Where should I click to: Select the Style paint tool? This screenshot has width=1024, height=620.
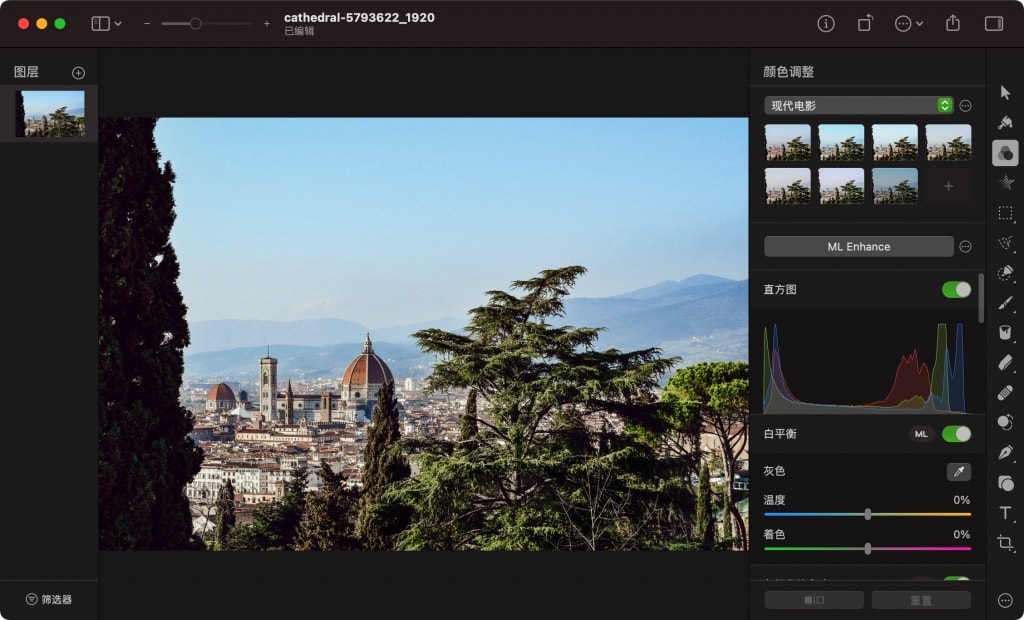1005,122
